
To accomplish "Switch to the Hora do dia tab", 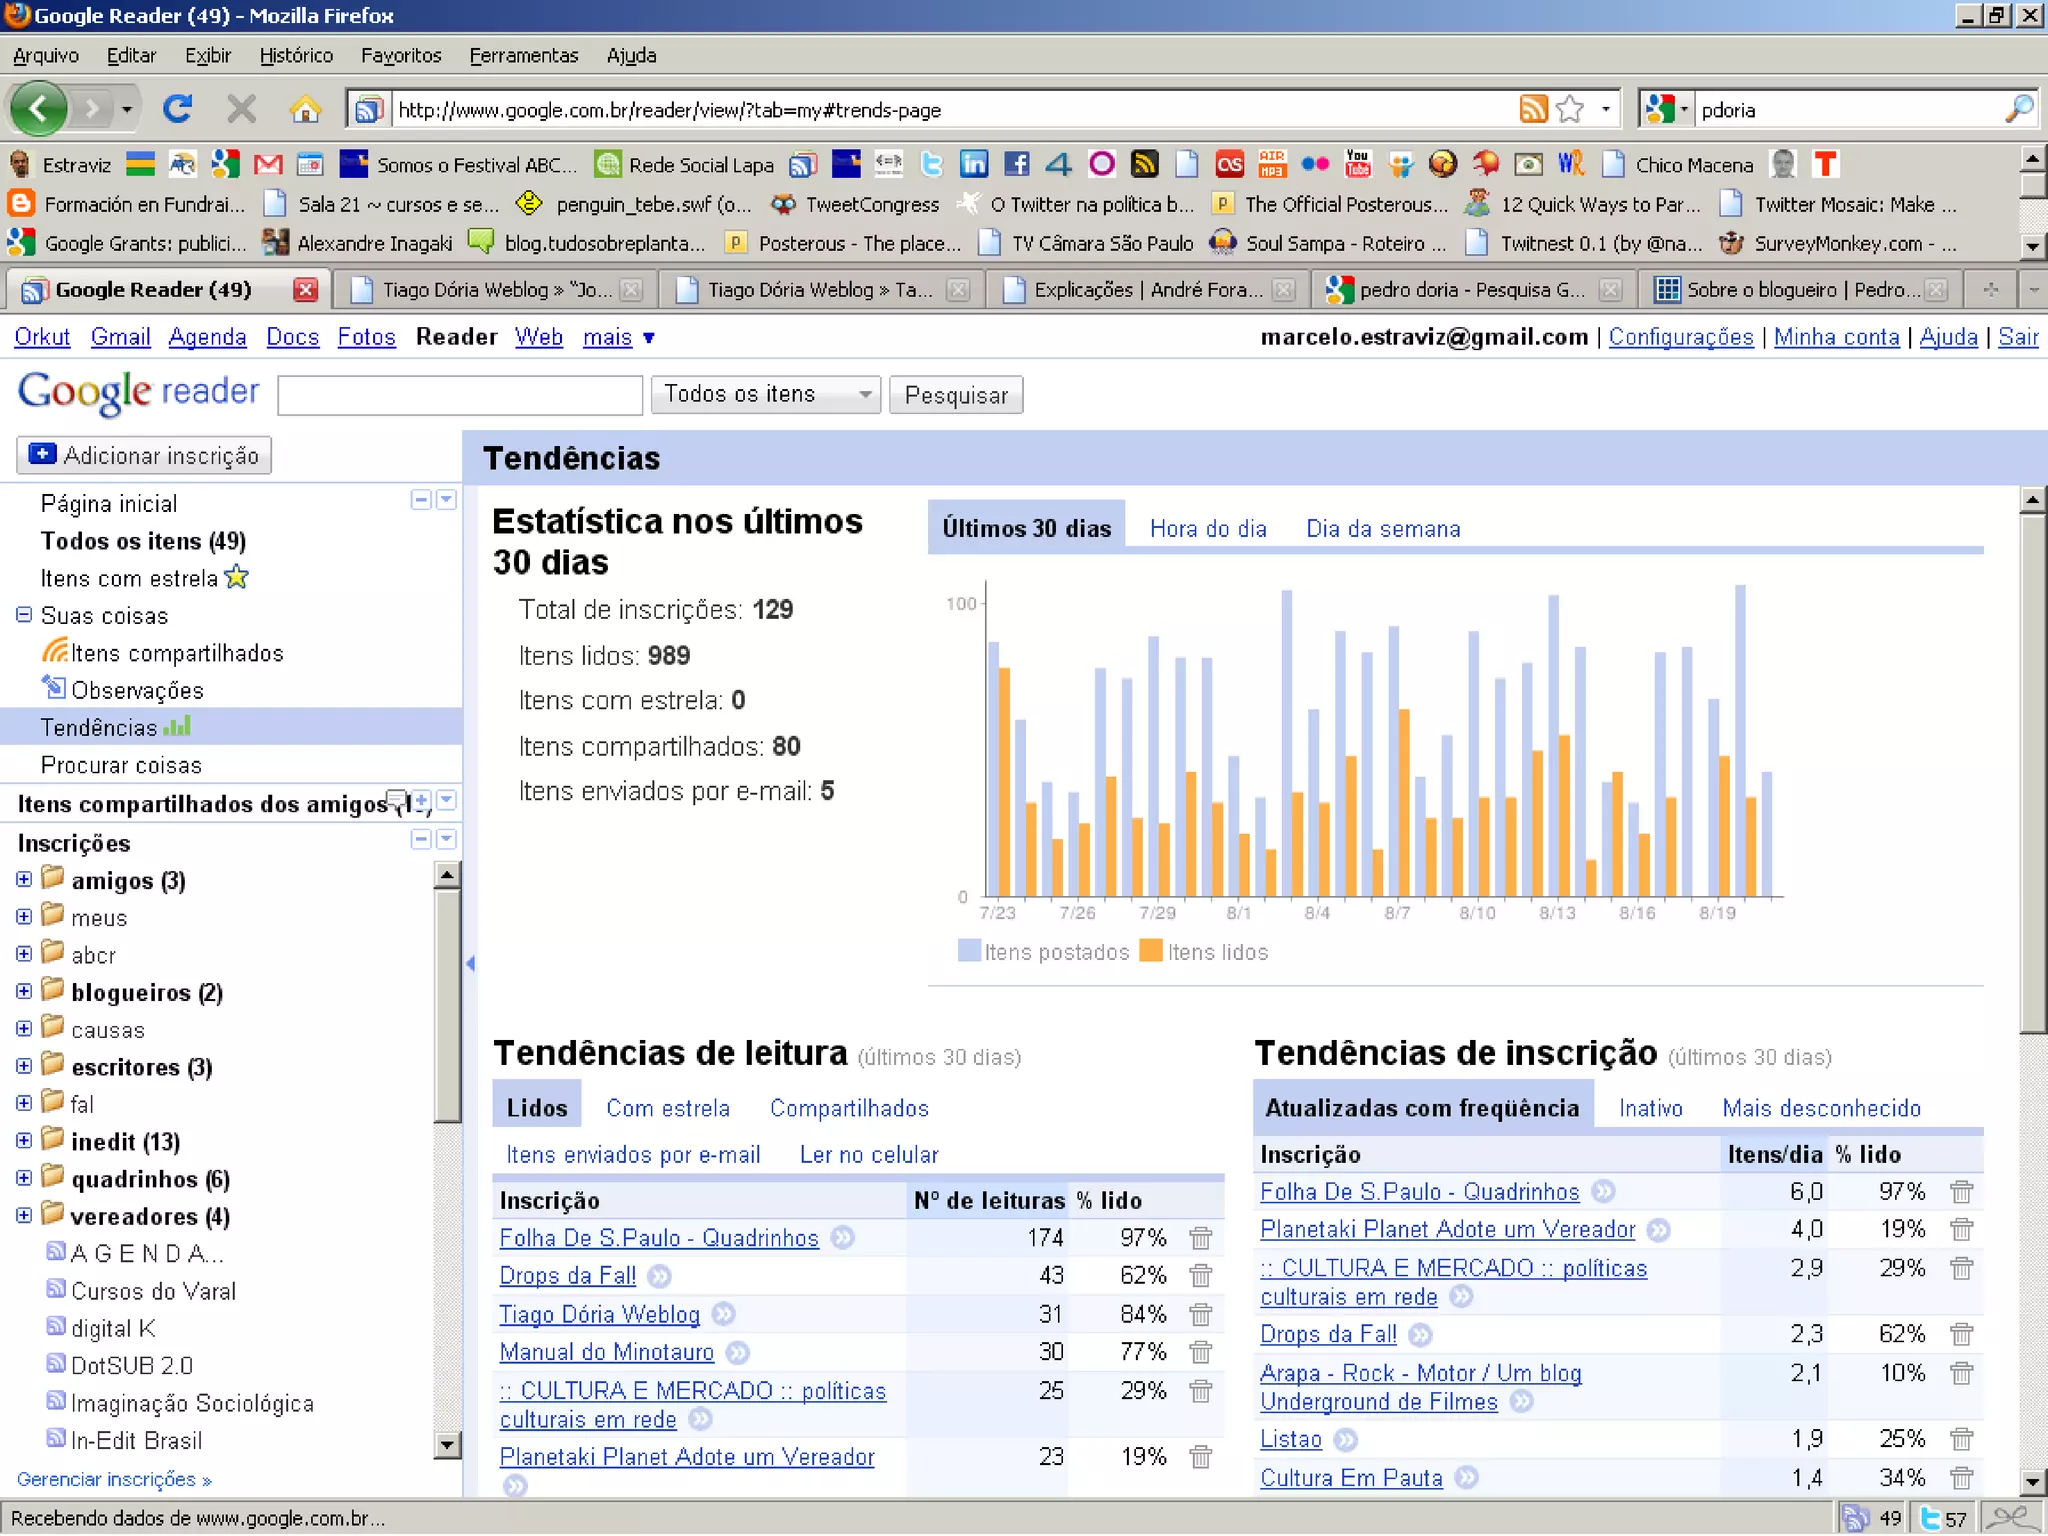I will pos(1207,528).
